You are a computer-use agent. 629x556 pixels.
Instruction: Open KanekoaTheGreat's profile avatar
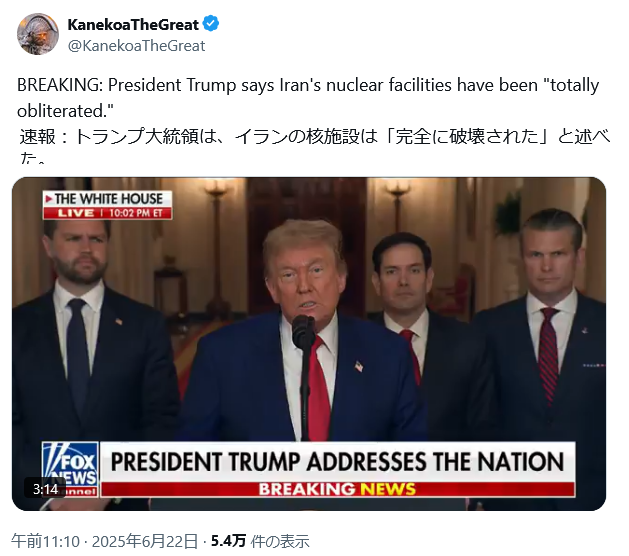(x=38, y=34)
